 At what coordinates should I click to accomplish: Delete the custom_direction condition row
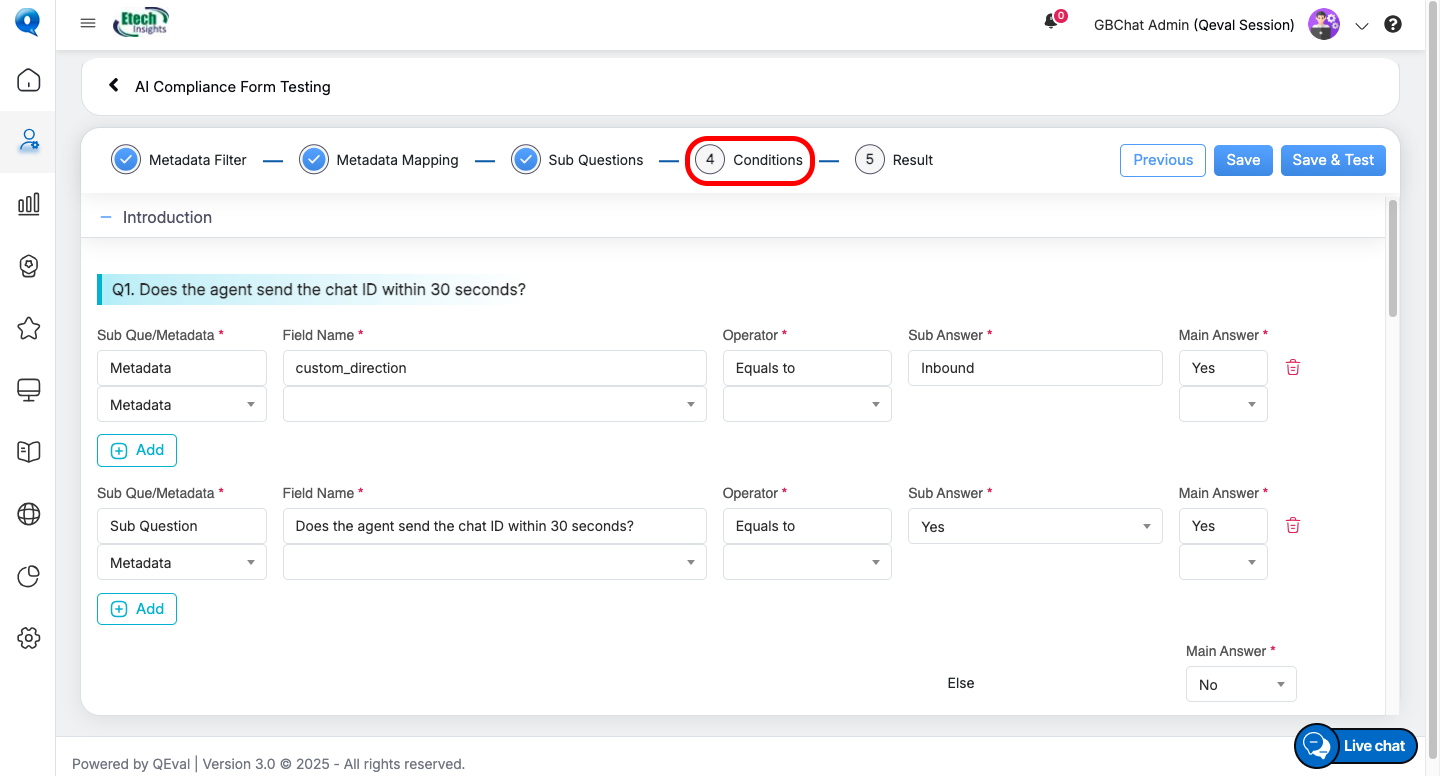(1292, 368)
